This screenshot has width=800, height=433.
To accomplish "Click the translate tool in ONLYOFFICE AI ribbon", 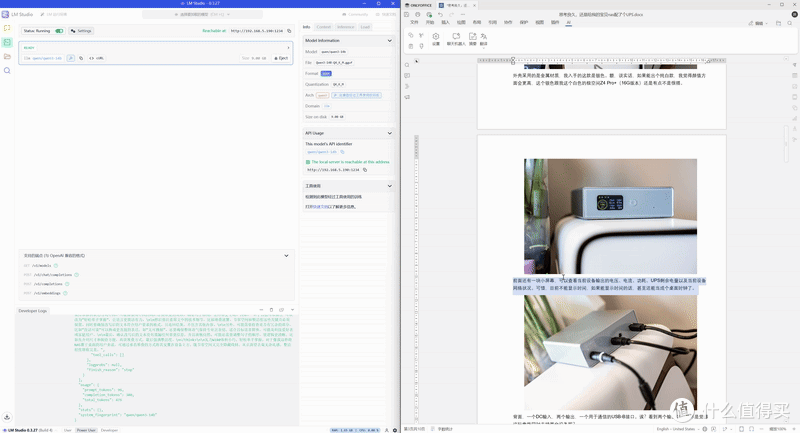I will point(484,39).
